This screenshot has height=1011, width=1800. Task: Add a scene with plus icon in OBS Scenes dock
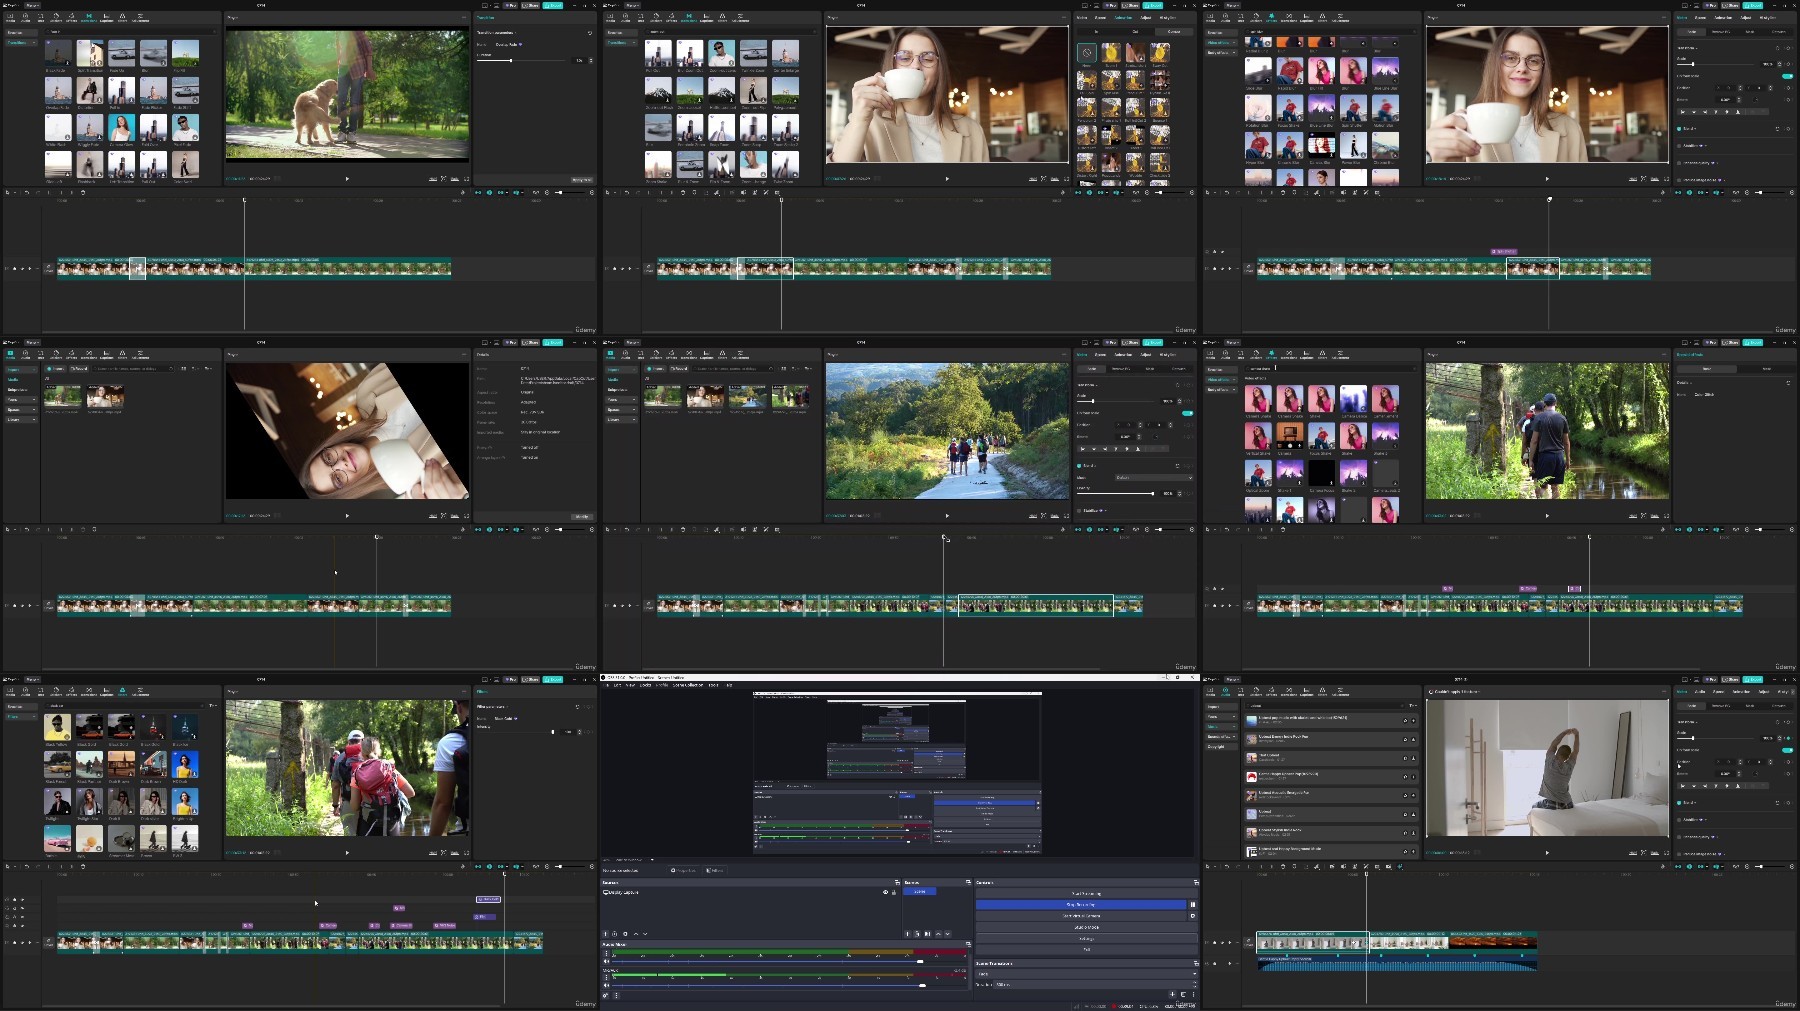click(x=907, y=934)
